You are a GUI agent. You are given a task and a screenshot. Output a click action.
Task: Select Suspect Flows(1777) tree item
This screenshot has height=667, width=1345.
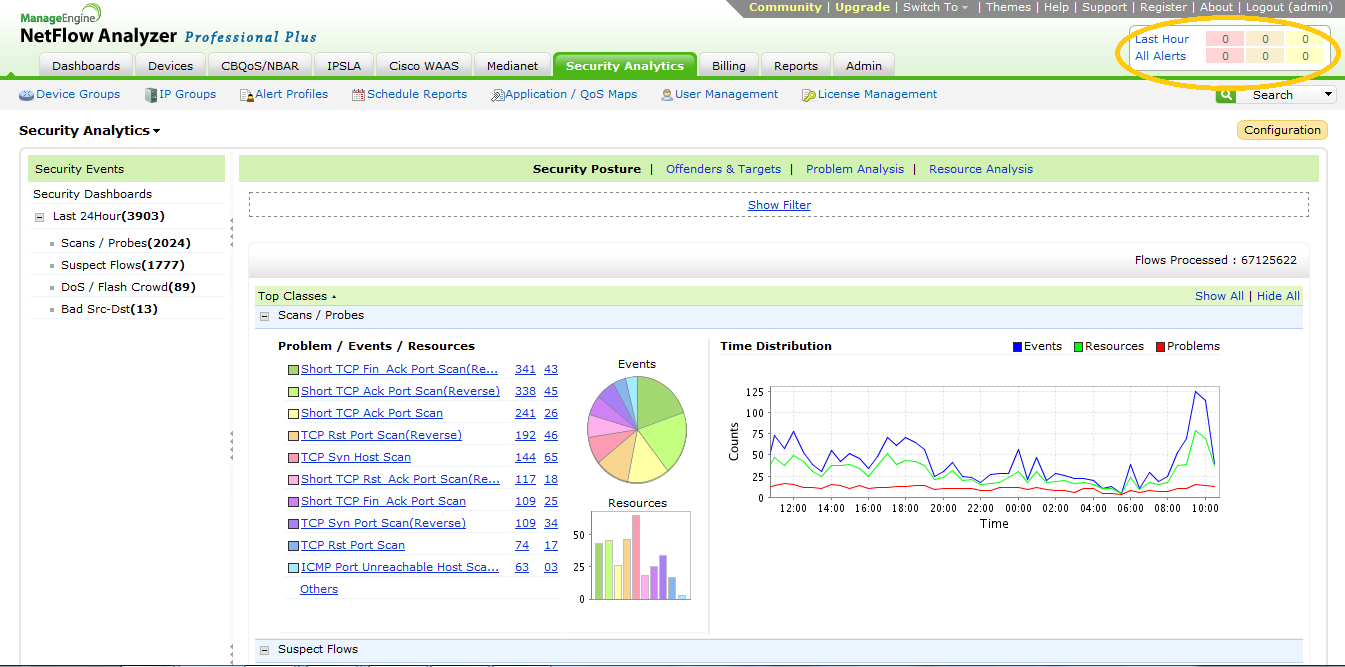point(123,265)
